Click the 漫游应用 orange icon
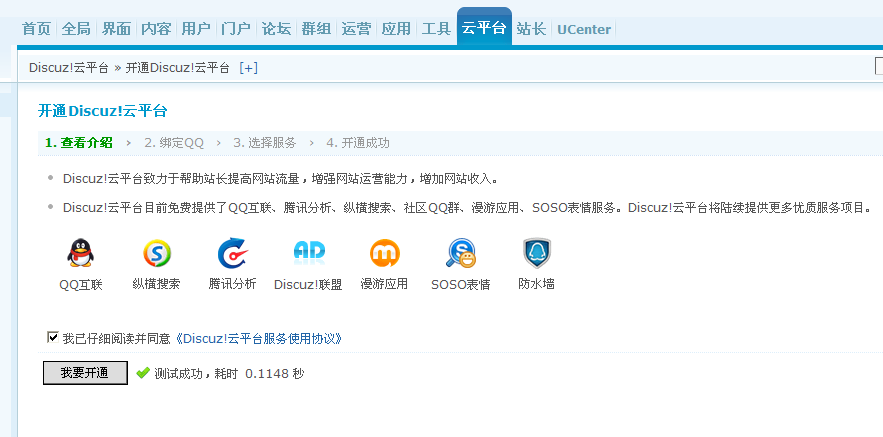The width and height of the screenshot is (883, 437). point(385,253)
